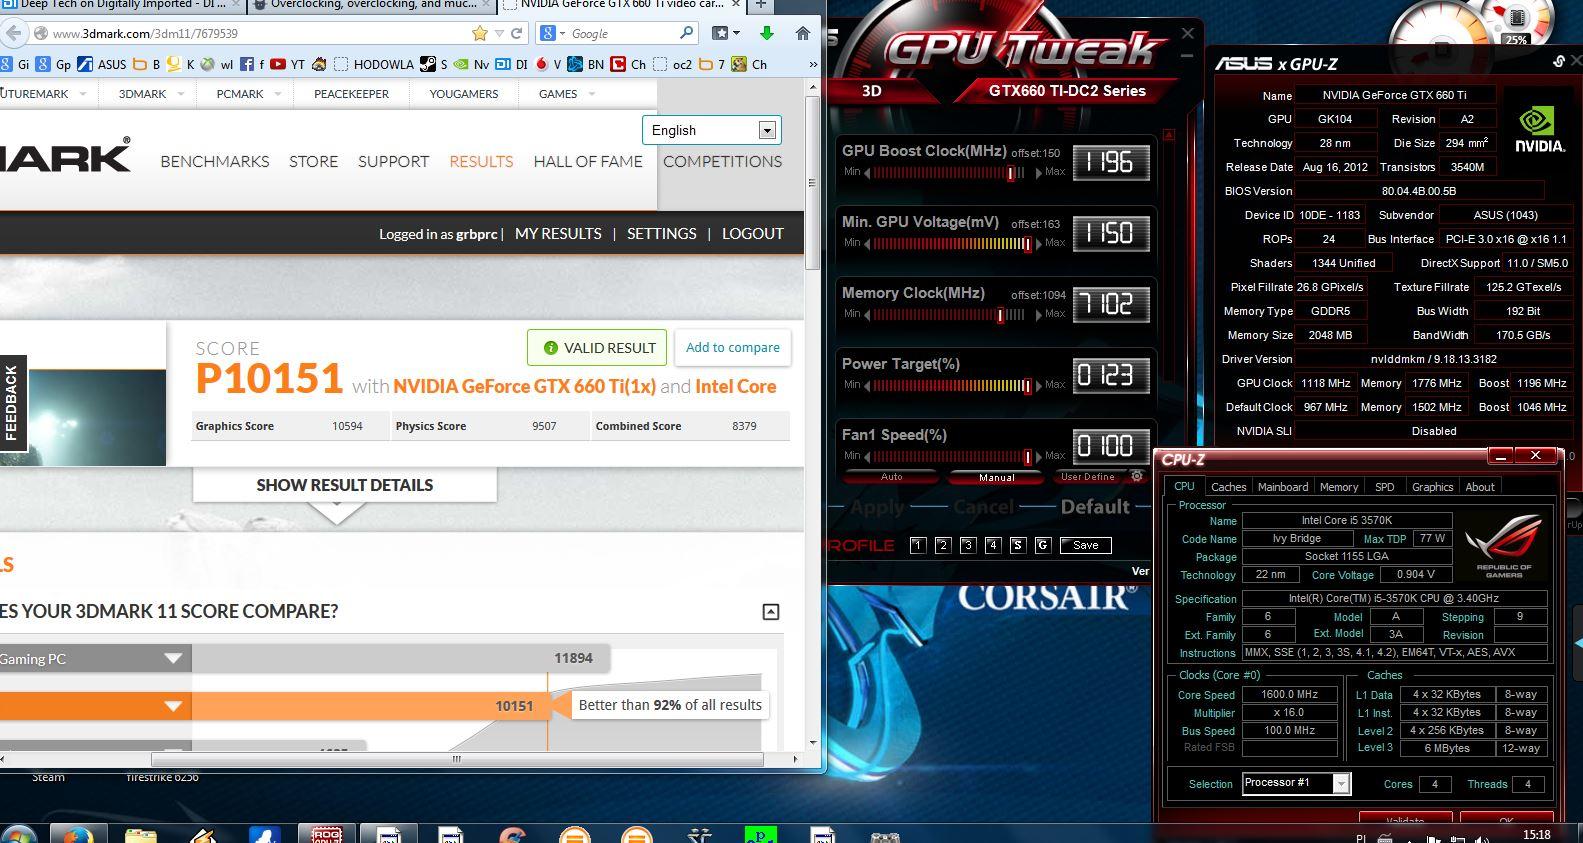Open the oc2 bookmark
The width and height of the screenshot is (1583, 843).
pyautogui.click(x=672, y=64)
